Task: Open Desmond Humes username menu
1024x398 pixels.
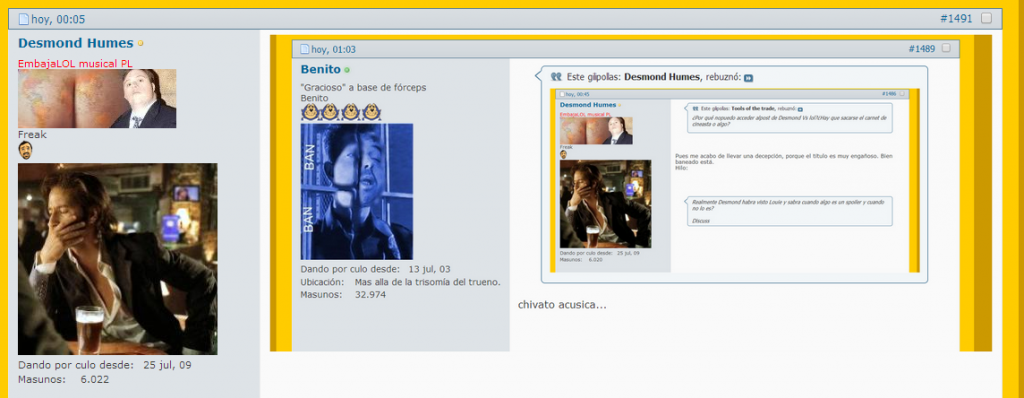Action: click(76, 43)
